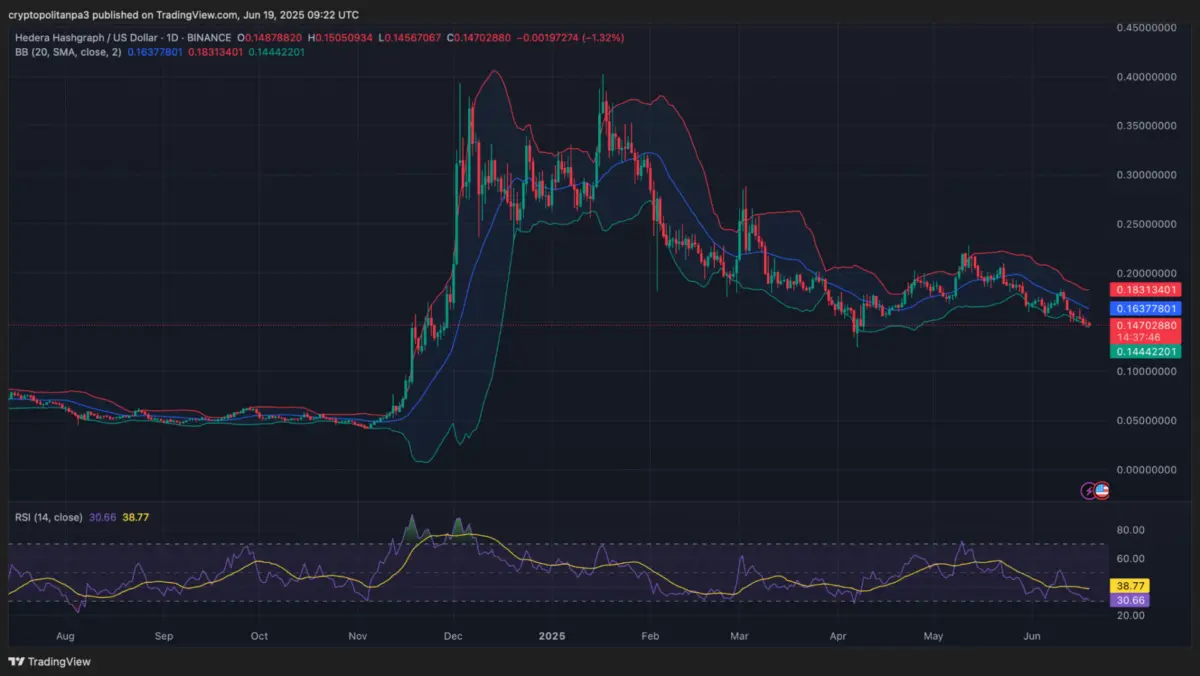Click the purple lightning event icon
The image size is (1200, 676).
[1089, 490]
